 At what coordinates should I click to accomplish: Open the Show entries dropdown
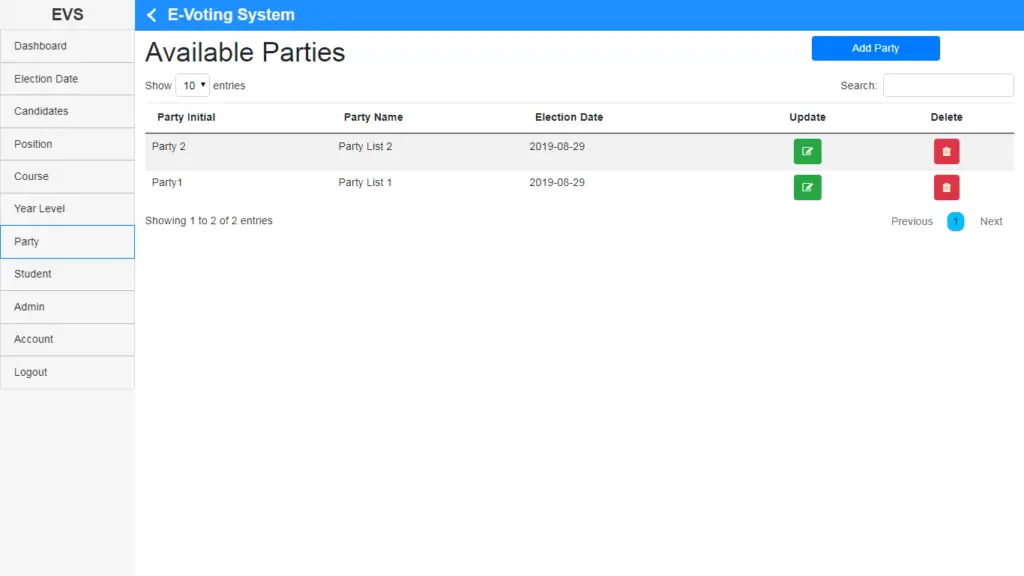(192, 85)
